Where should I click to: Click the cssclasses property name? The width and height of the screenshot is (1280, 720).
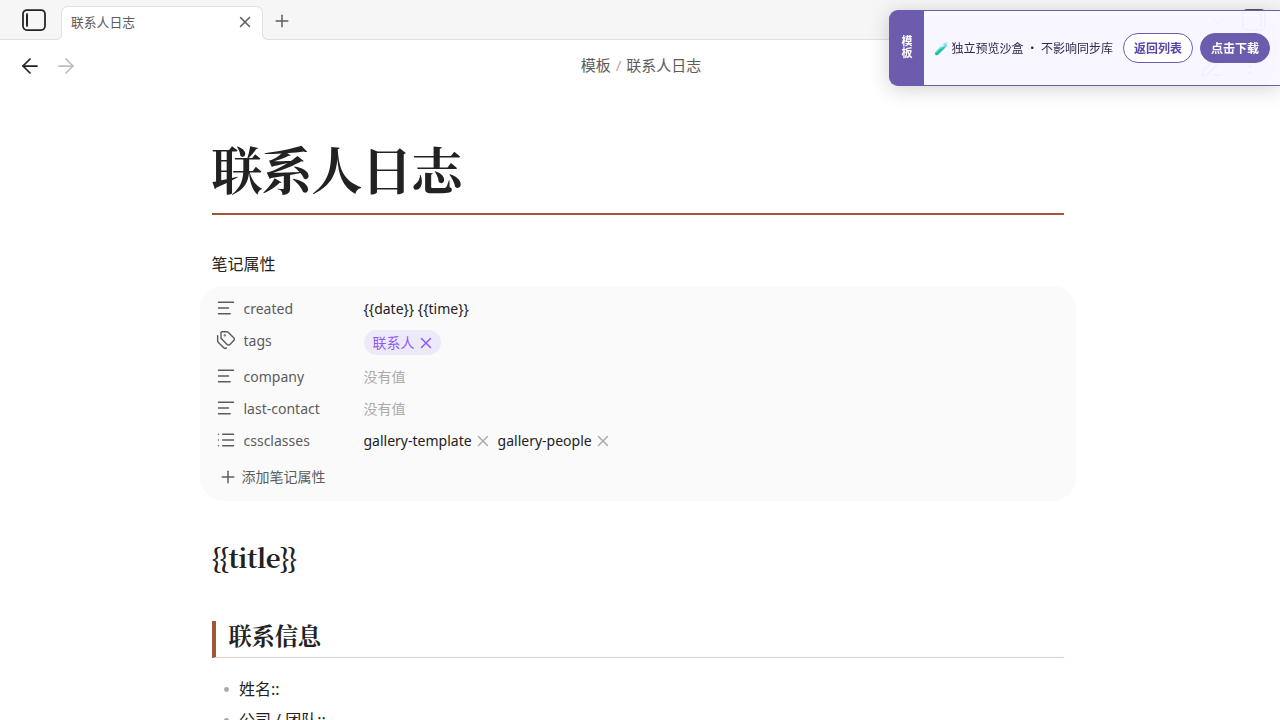click(x=276, y=440)
